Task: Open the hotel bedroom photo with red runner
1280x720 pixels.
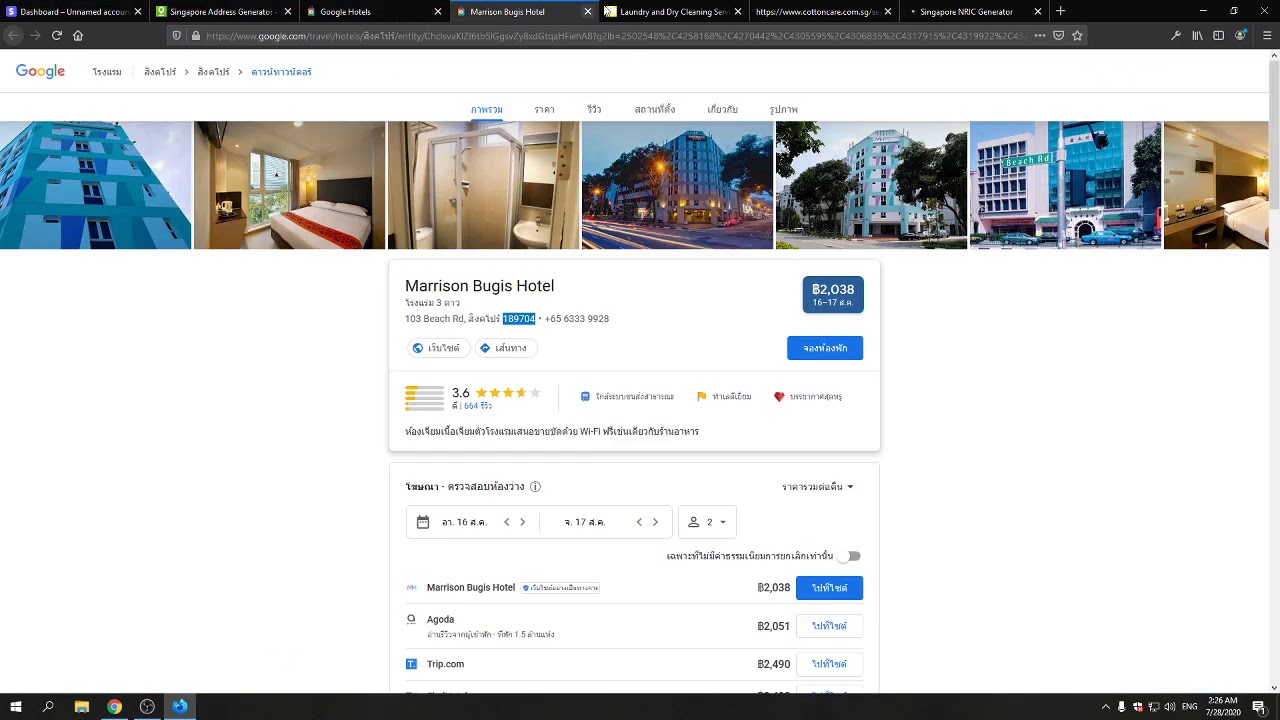Action: [x=289, y=185]
